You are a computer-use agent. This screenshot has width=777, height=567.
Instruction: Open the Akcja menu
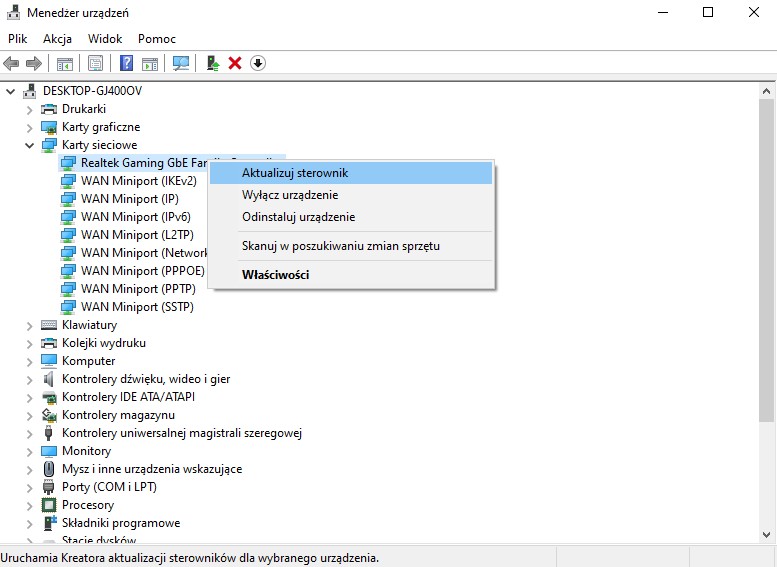click(57, 39)
